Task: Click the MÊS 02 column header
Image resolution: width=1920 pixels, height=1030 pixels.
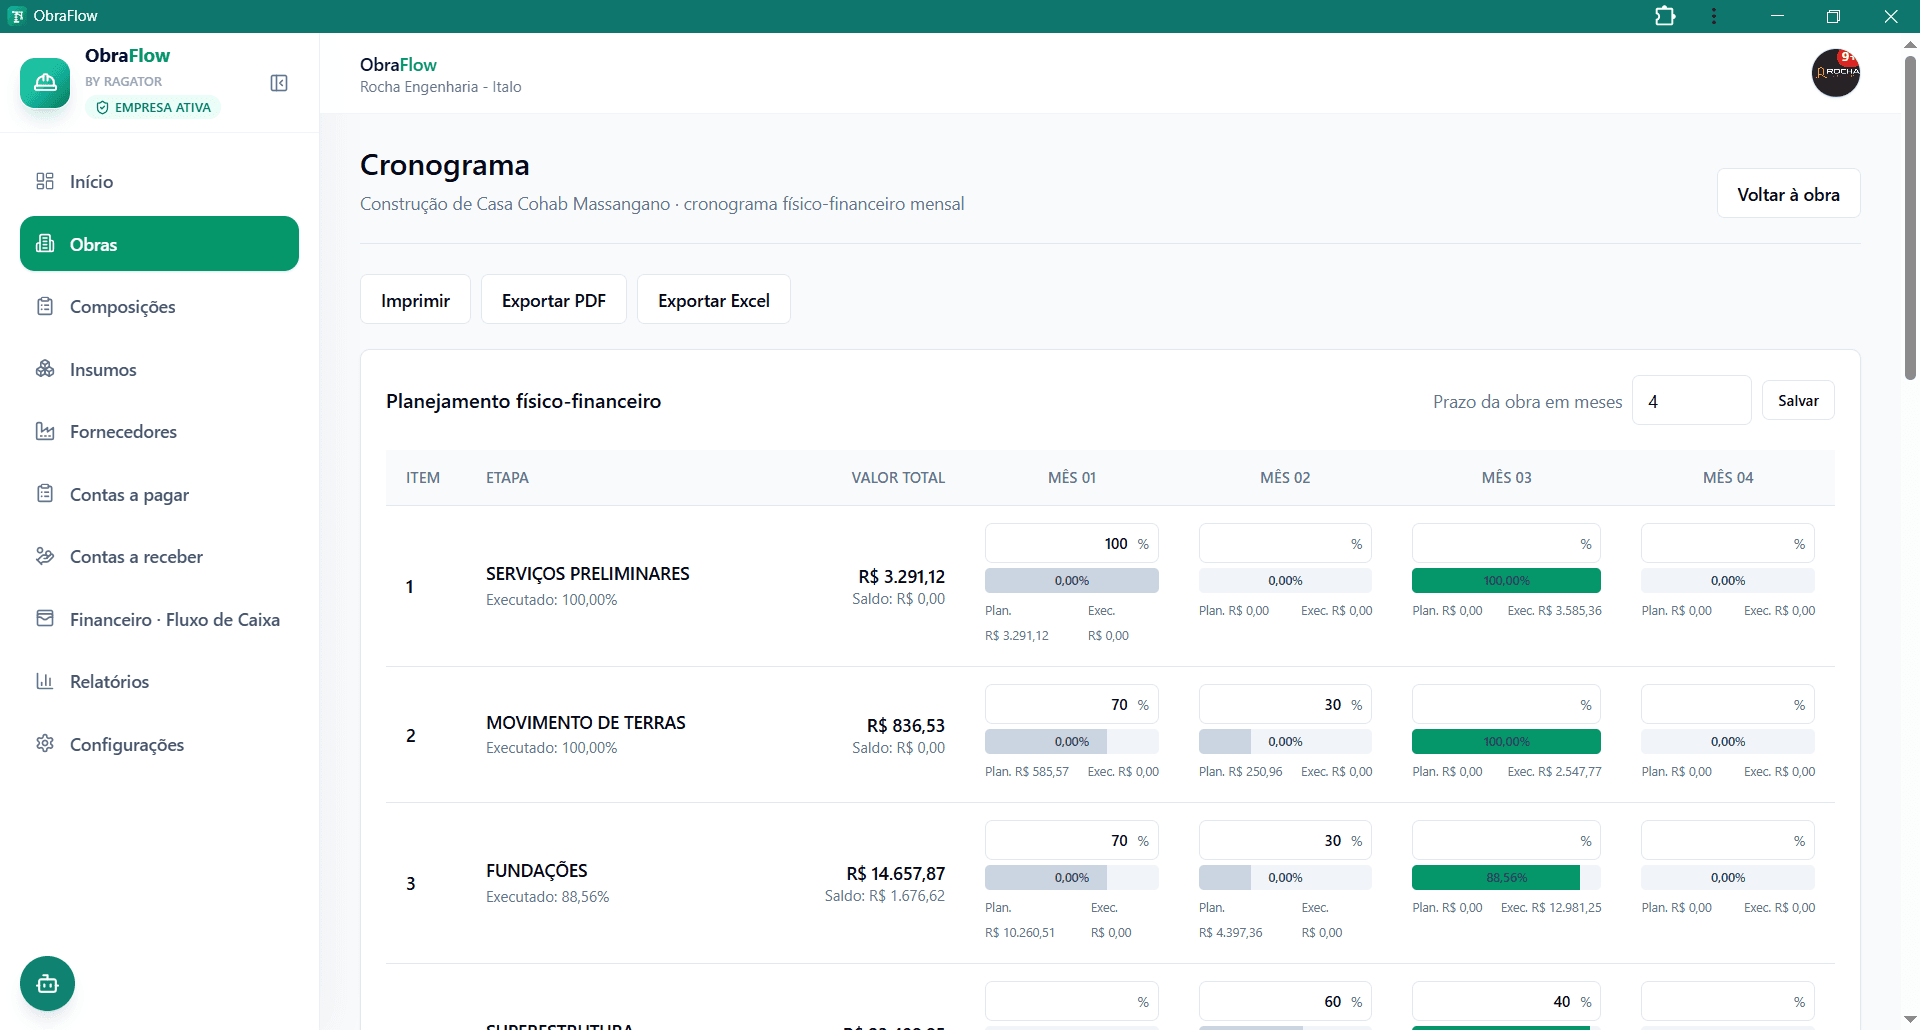Action: coord(1285,477)
